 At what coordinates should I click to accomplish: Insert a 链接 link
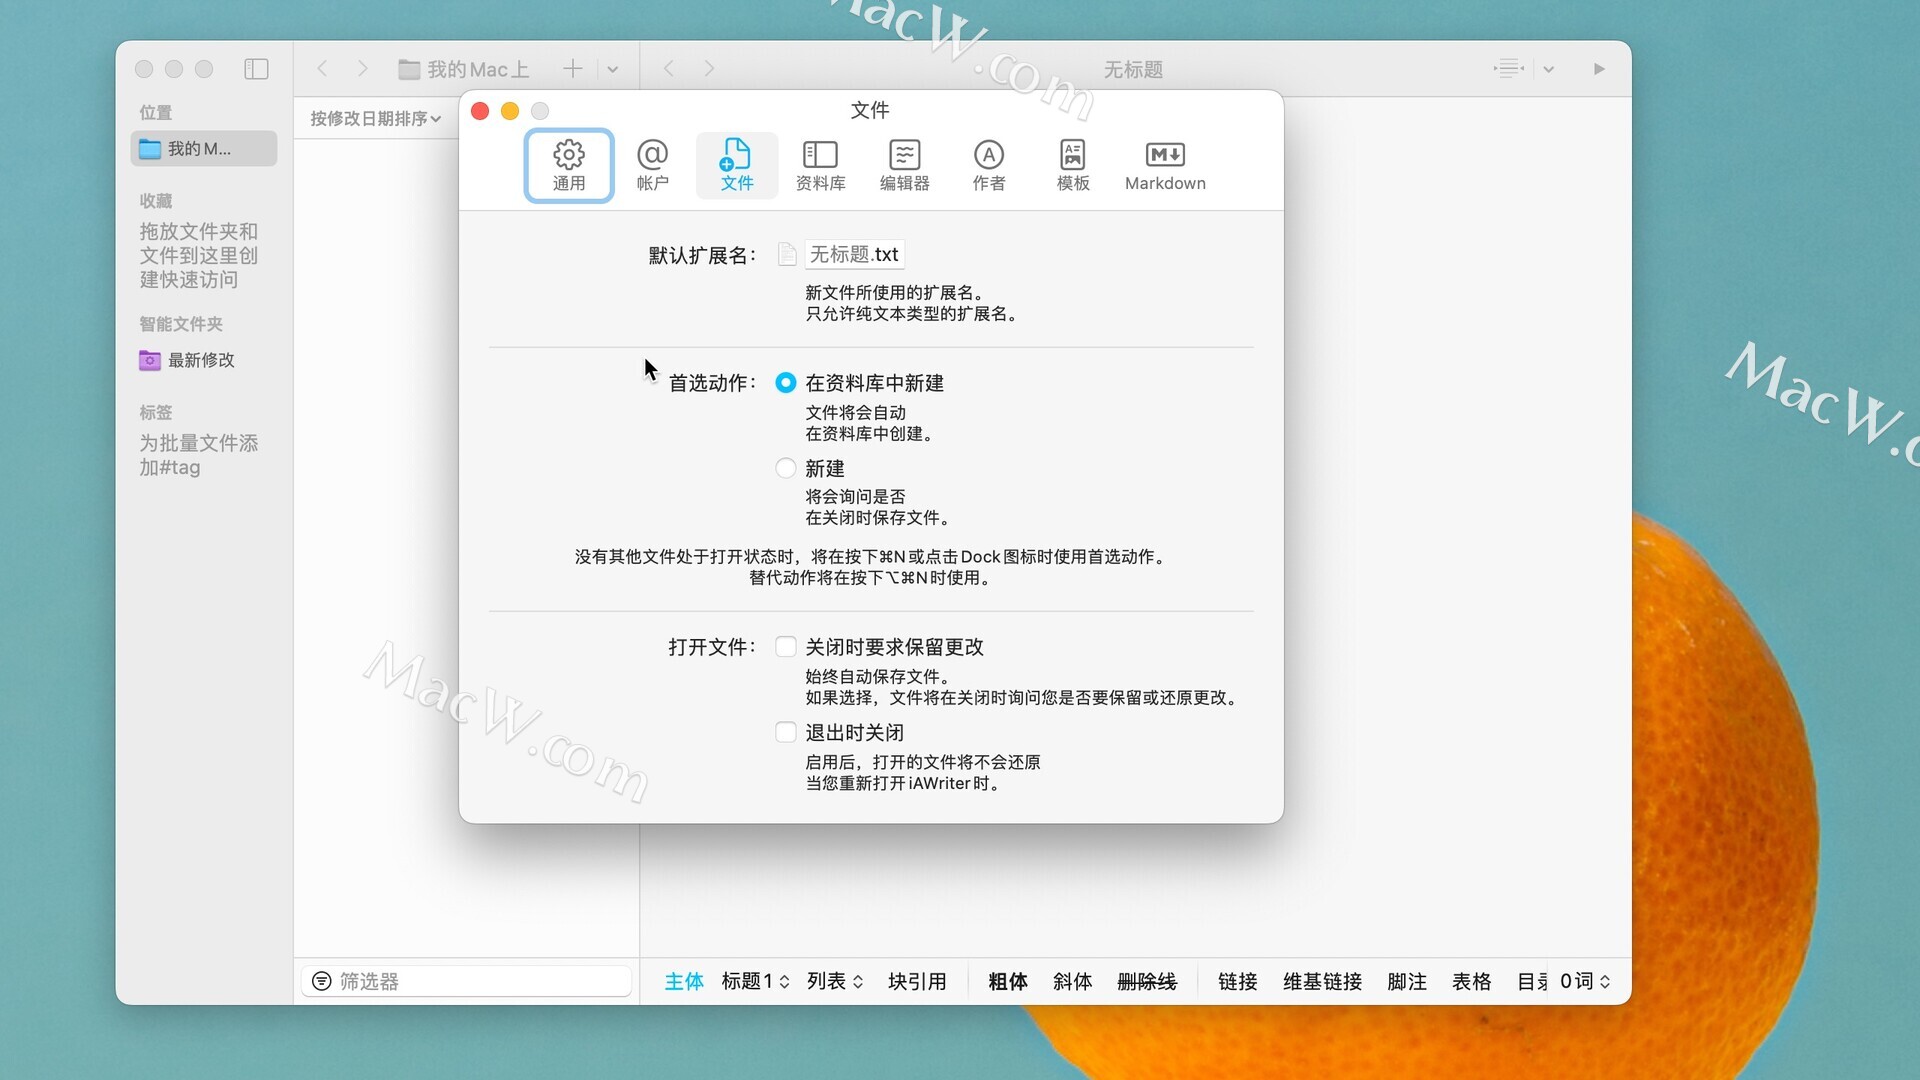click(1238, 981)
